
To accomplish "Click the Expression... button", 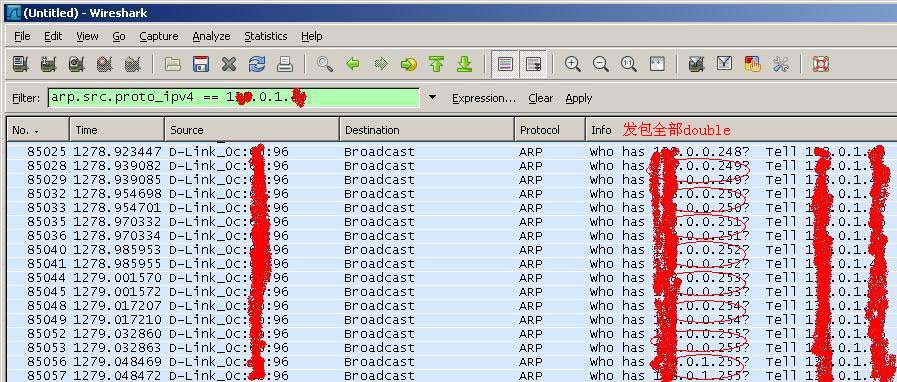I will coord(484,98).
